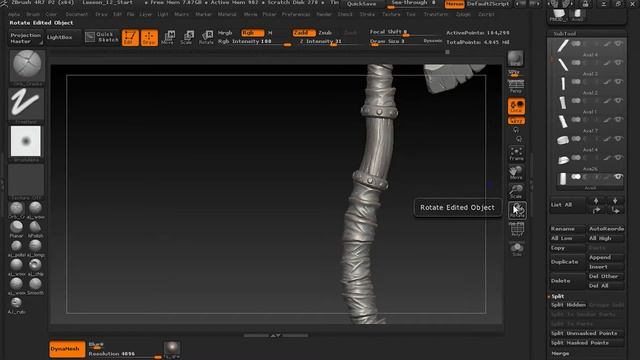640x360 pixels.
Task: Click the List All button
Action: tap(567, 205)
